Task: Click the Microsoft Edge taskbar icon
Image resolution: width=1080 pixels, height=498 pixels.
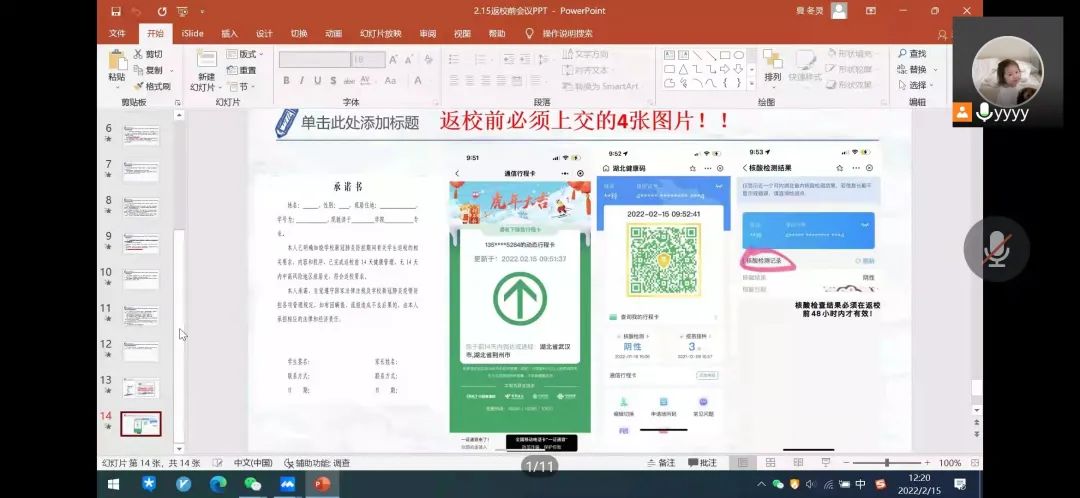Action: tap(218, 484)
